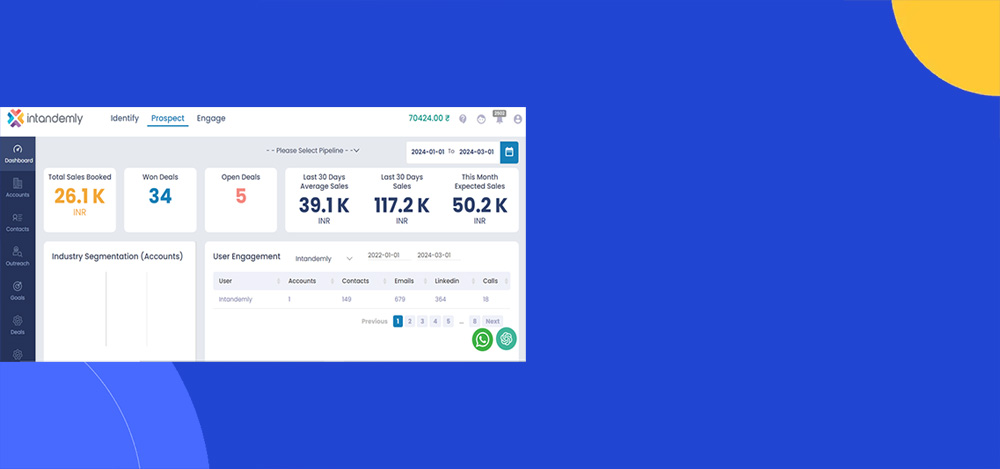The width and height of the screenshot is (1000, 469).
Task: Click the 117.2 K last 30 days sales
Action: click(402, 205)
